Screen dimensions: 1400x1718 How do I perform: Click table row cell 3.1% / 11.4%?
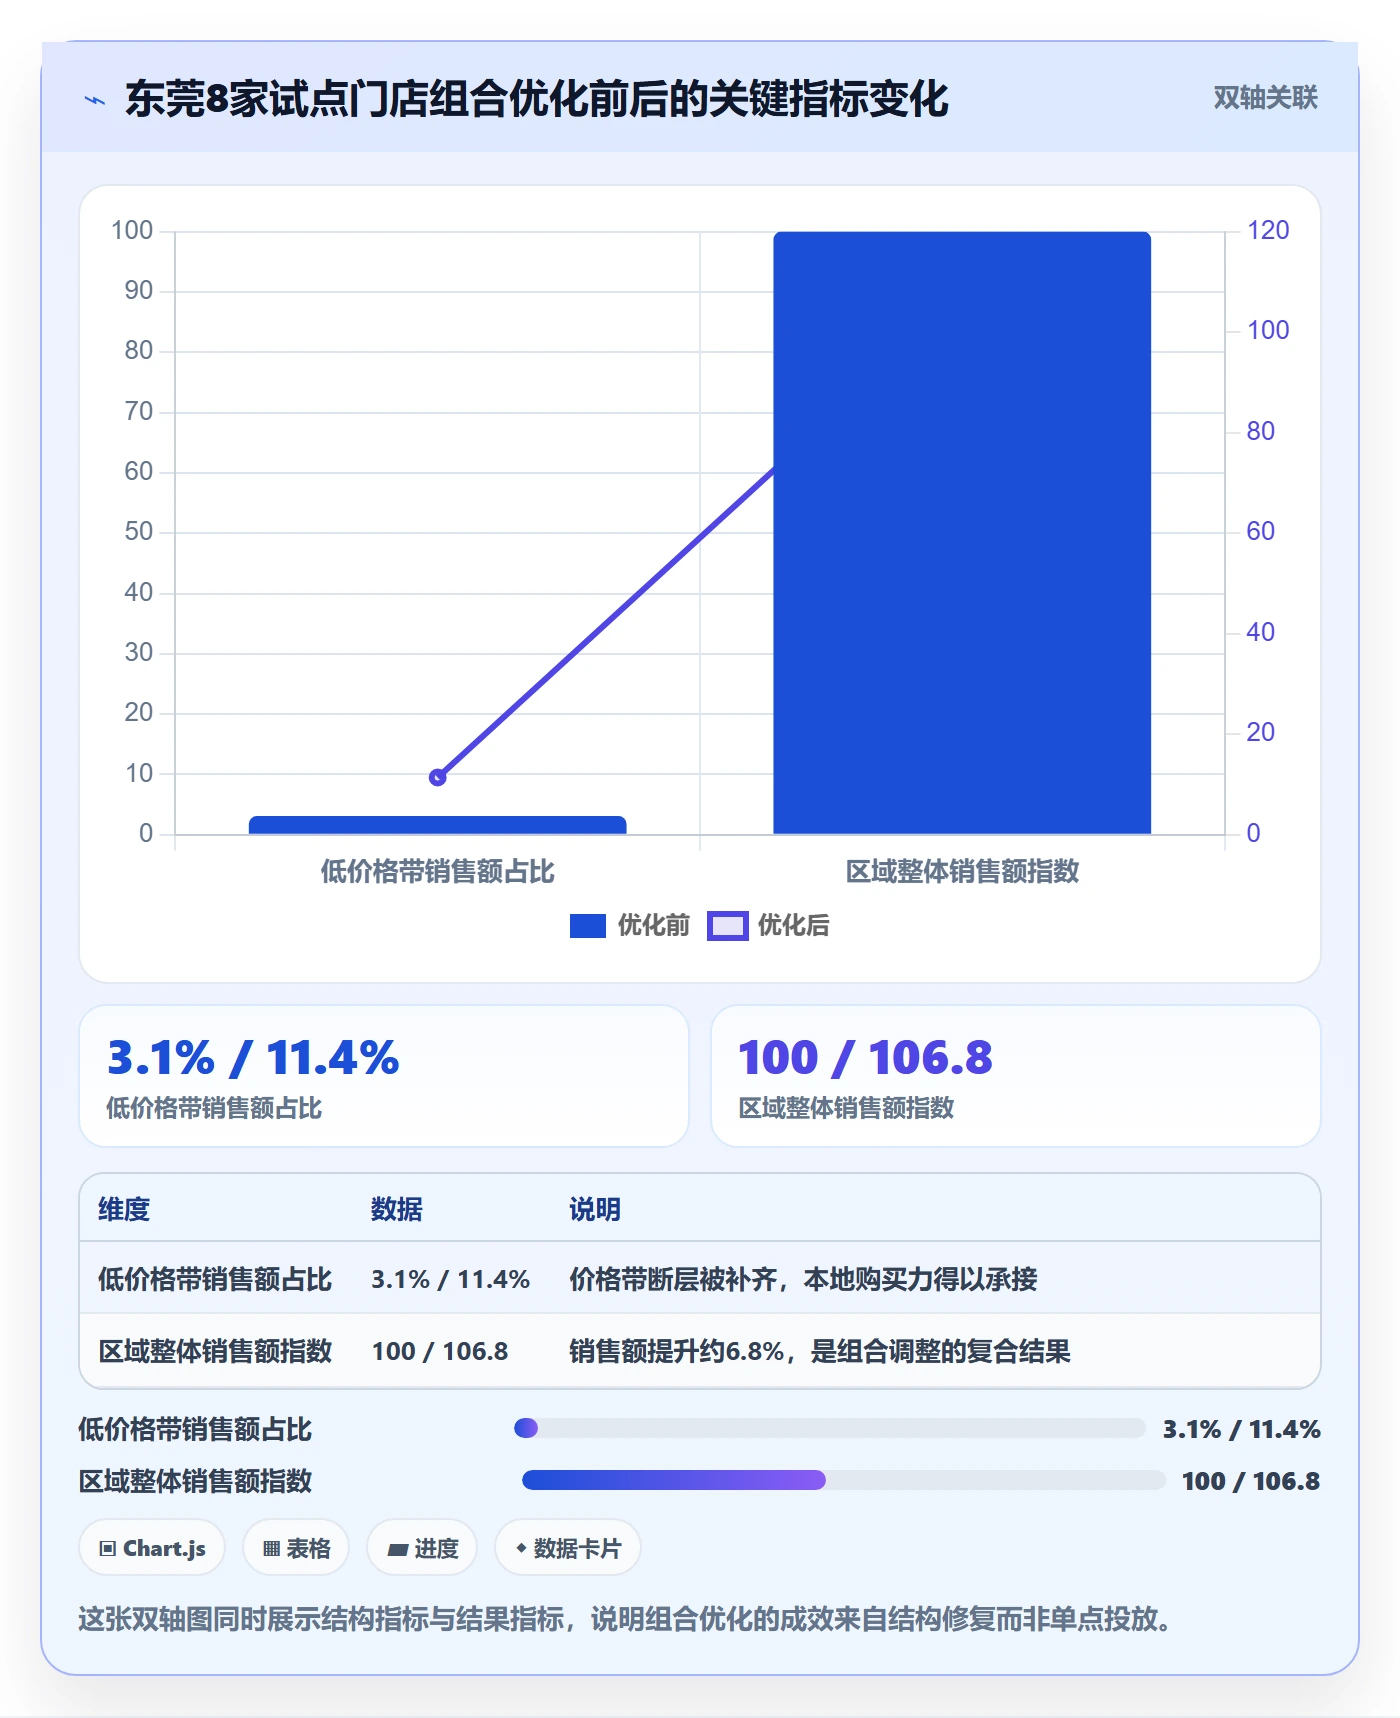tap(450, 1279)
